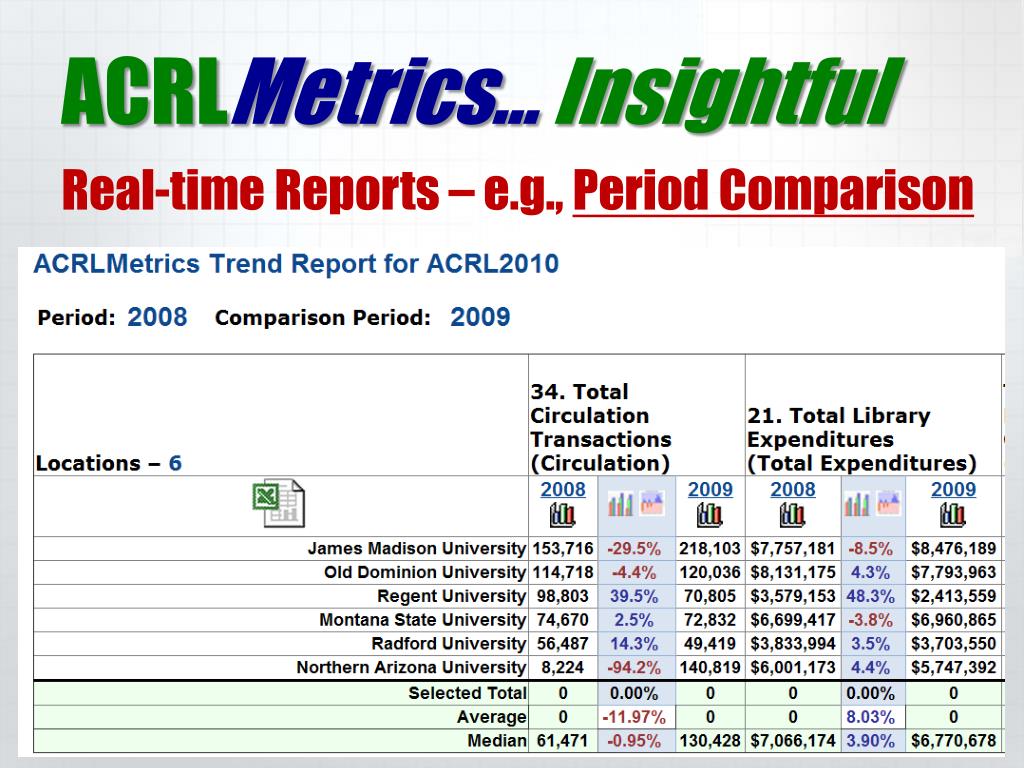Click median expenditure $7,066,174
This screenshot has height=768, width=1024.
point(793,741)
